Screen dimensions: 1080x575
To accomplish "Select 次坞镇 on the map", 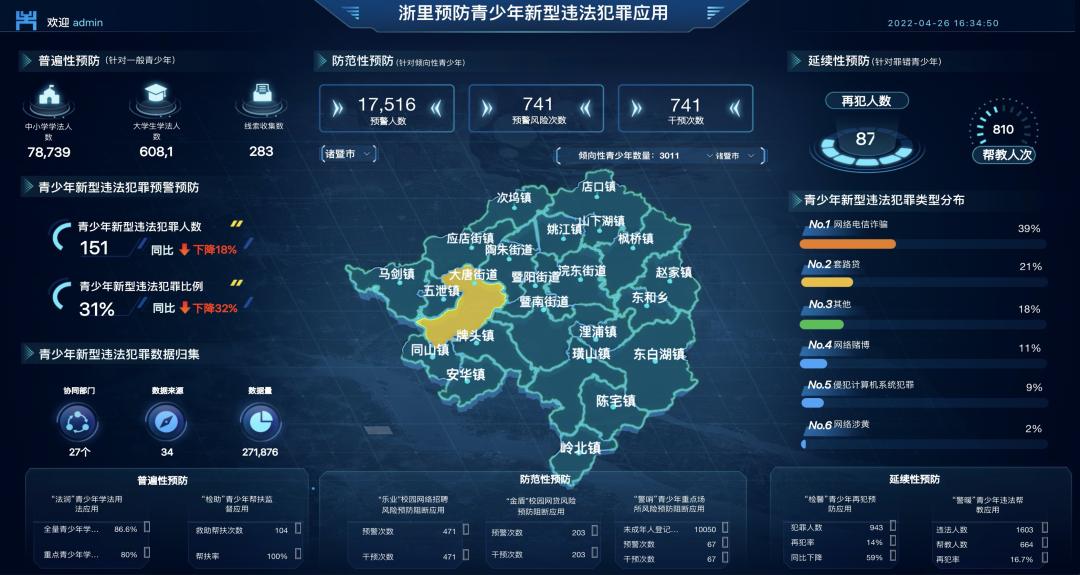I will coord(514,198).
